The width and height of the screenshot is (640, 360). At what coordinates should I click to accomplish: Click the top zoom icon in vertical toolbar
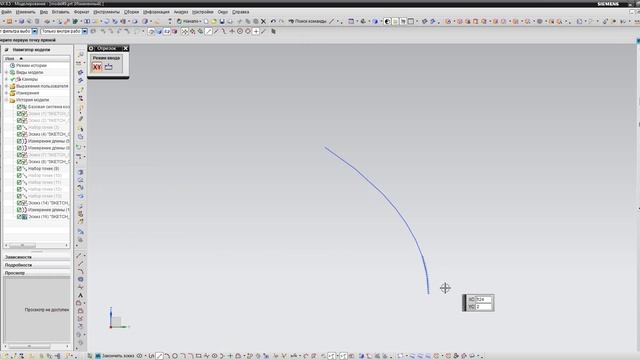coord(80,54)
